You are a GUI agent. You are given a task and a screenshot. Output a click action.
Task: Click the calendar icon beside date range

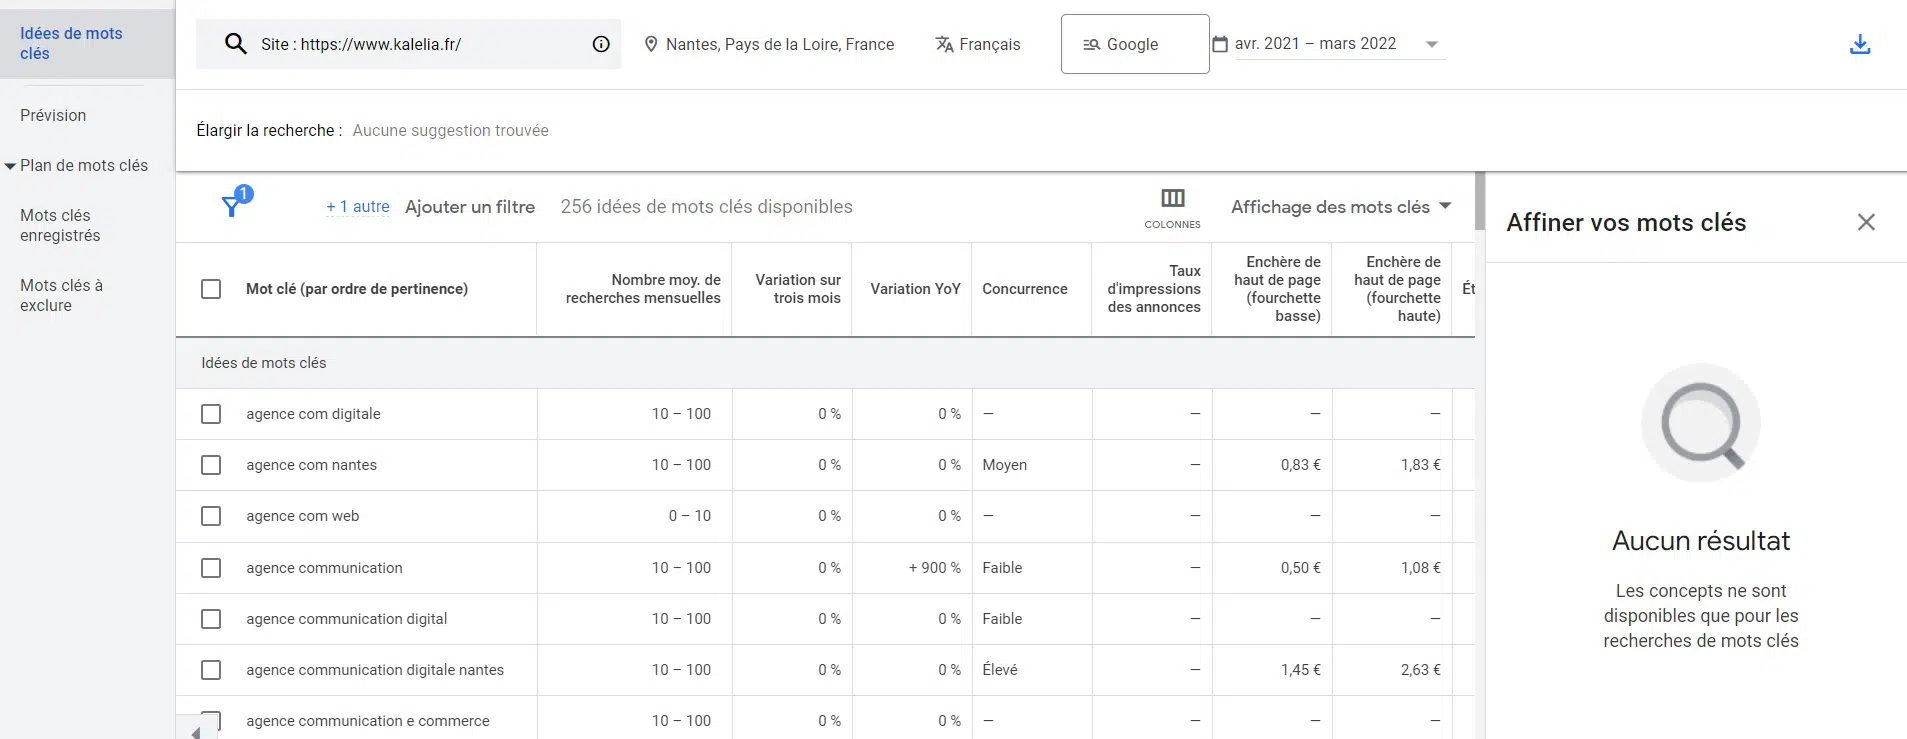[1219, 44]
